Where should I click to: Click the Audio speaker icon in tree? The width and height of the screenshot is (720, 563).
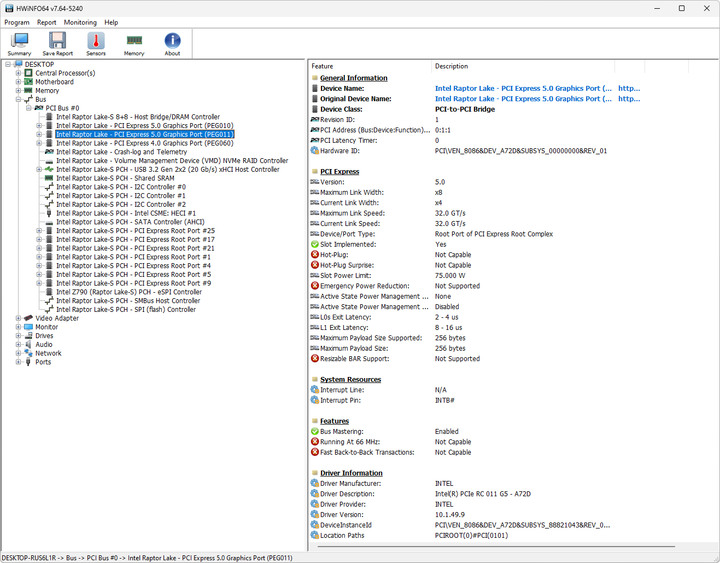[28, 344]
